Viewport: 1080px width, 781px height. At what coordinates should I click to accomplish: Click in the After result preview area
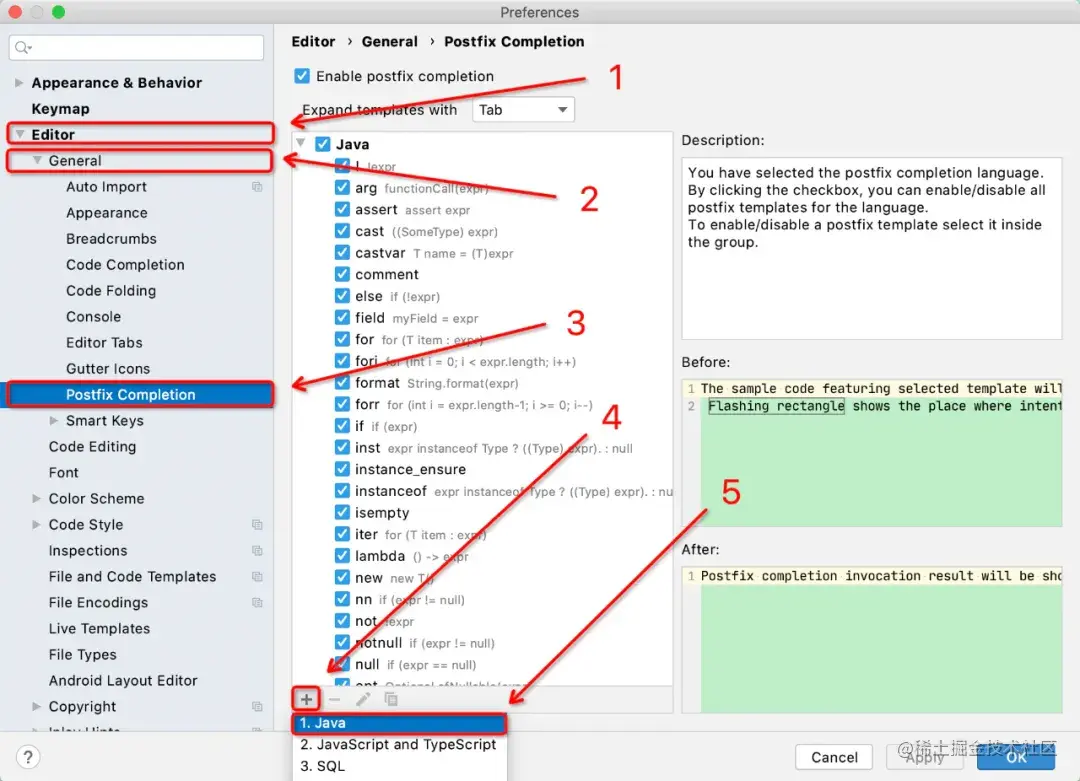(872, 640)
